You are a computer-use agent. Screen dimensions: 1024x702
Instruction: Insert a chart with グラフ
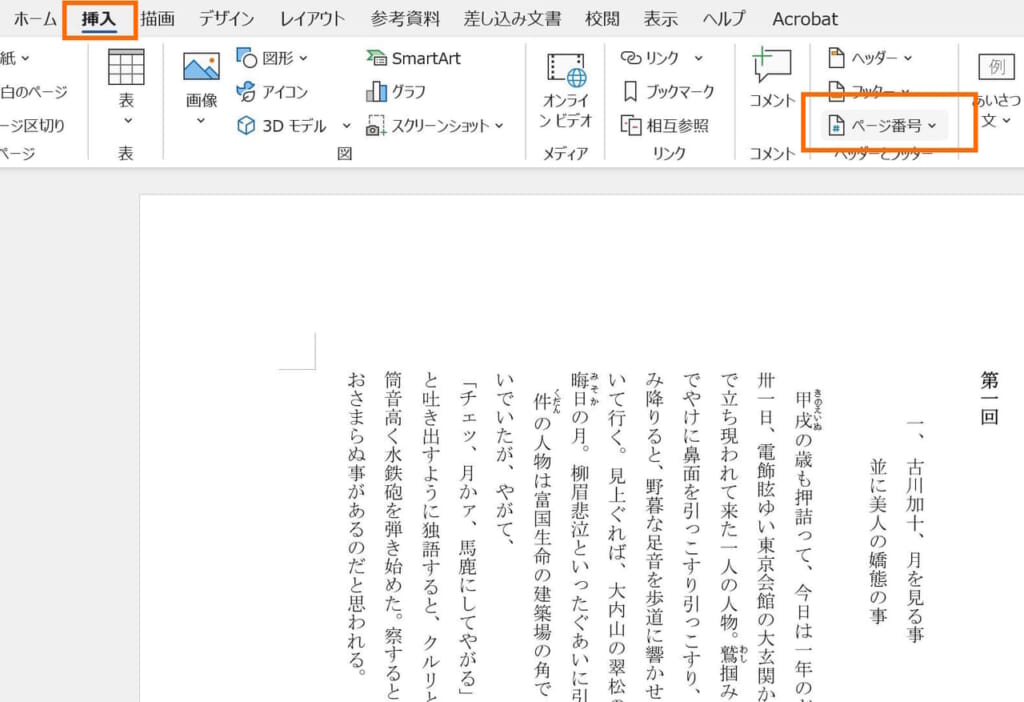pos(396,92)
